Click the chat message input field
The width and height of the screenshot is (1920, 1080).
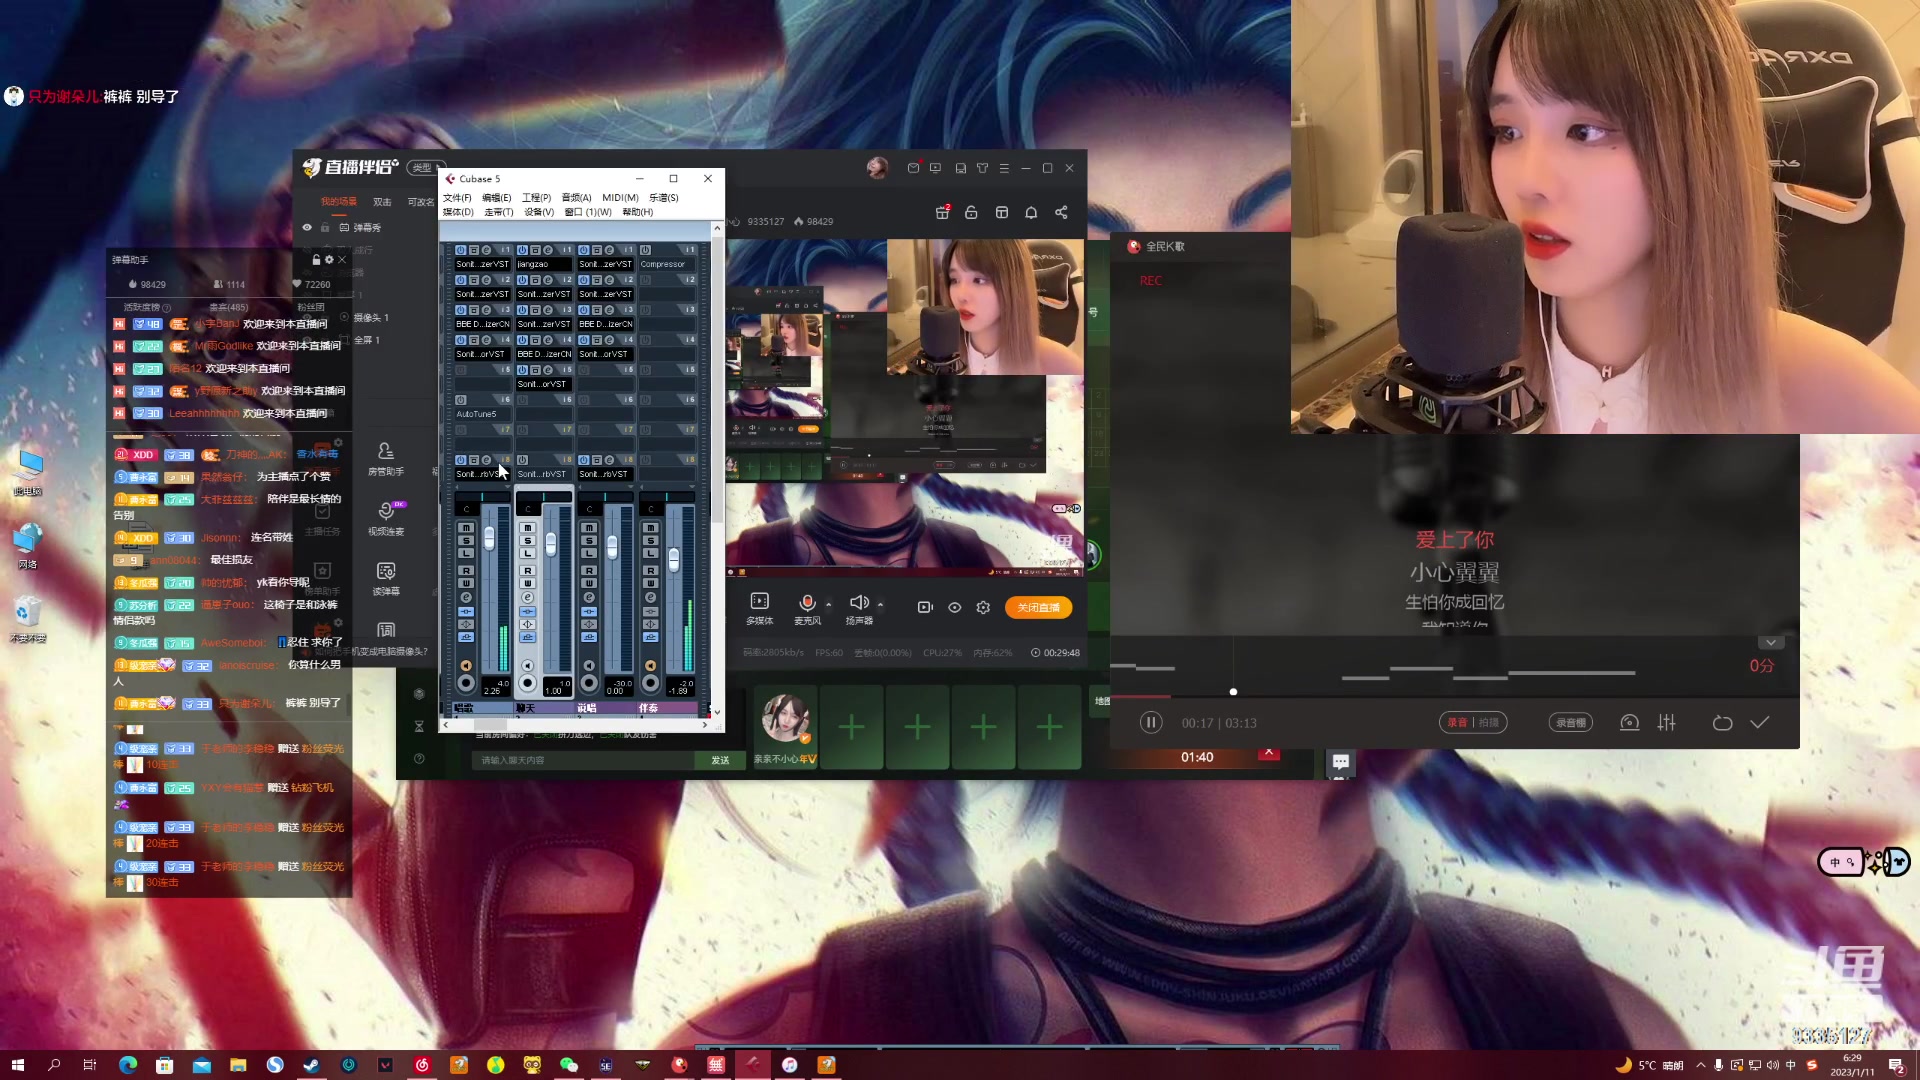[x=584, y=760]
